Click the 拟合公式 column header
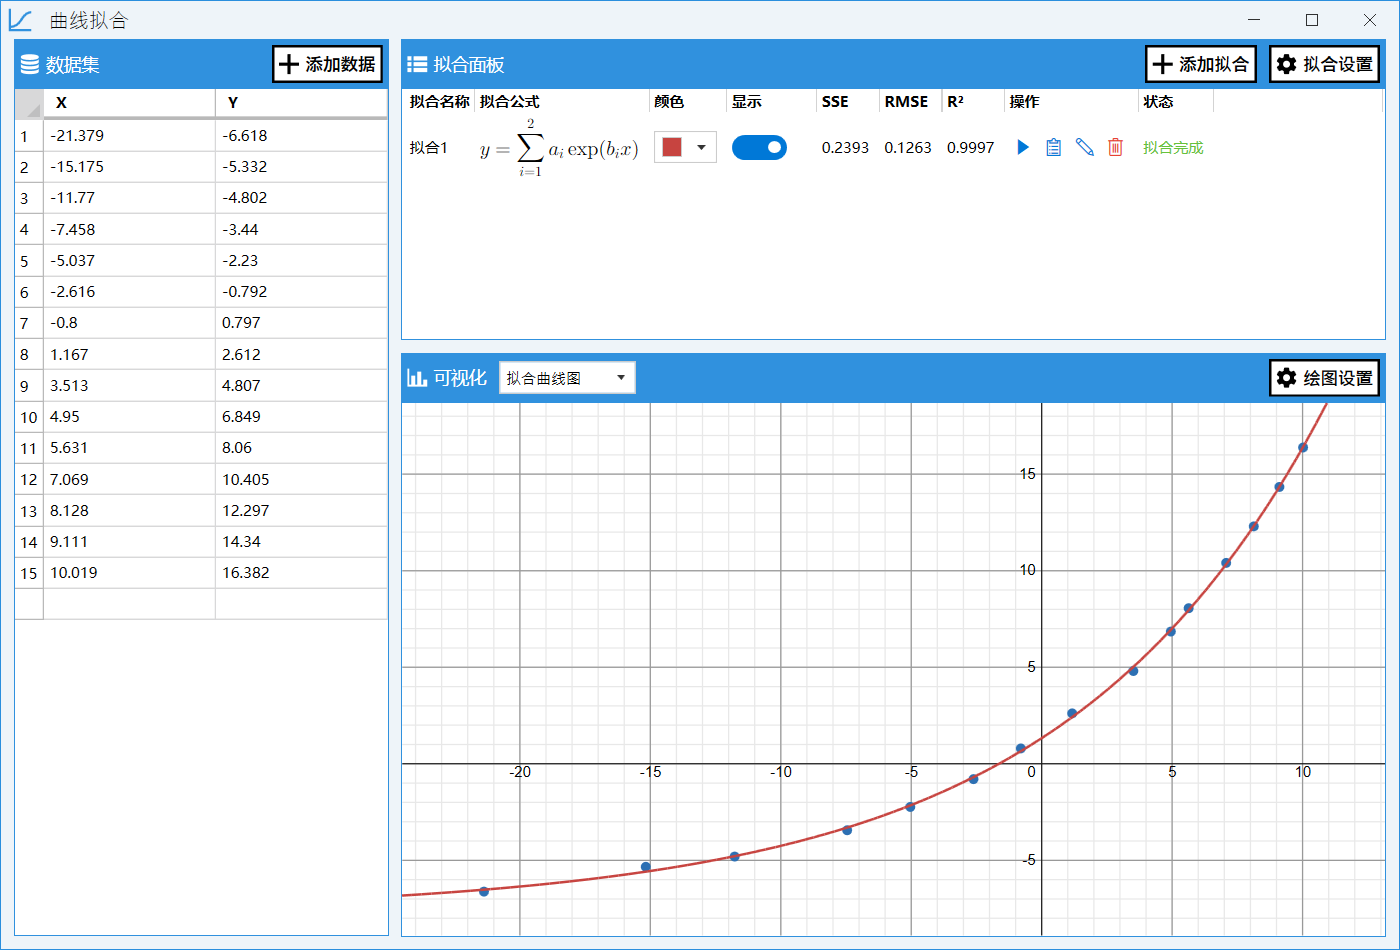Screen dimensions: 1400x950 (x=562, y=102)
